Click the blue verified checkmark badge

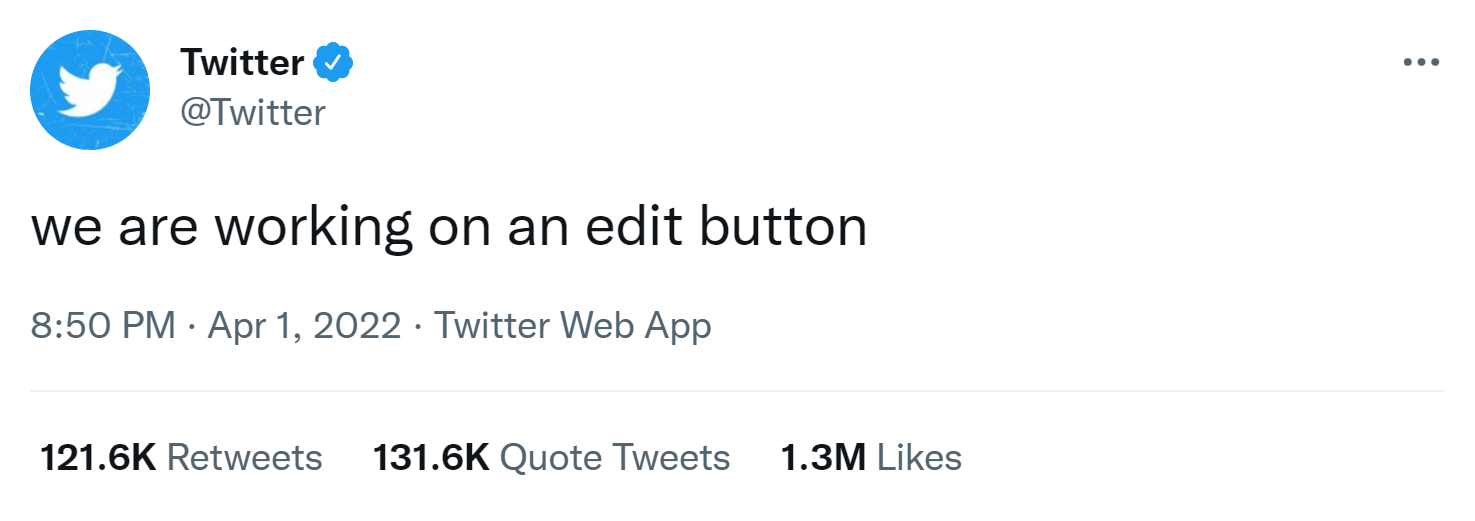click(333, 63)
